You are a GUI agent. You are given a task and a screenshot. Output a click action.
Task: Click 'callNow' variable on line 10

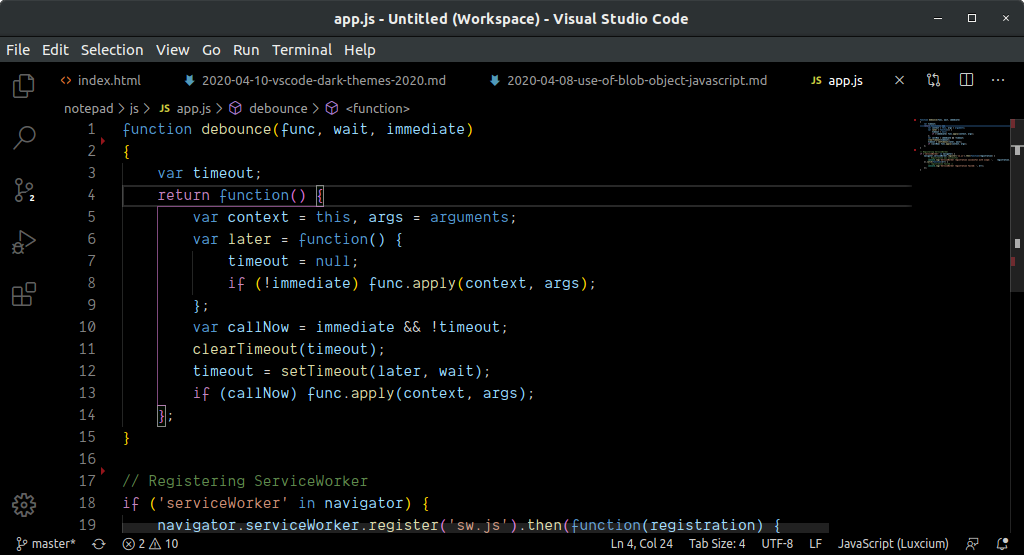(x=258, y=327)
